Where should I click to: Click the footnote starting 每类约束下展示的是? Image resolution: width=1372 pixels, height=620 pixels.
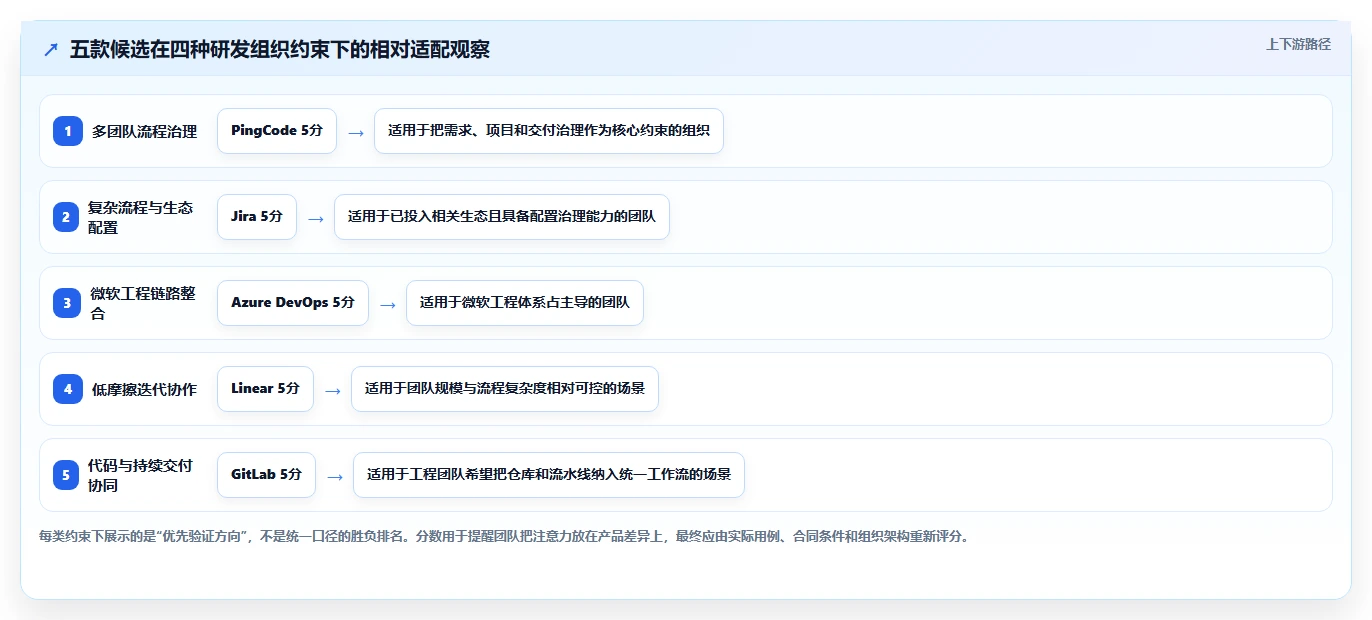click(x=504, y=536)
